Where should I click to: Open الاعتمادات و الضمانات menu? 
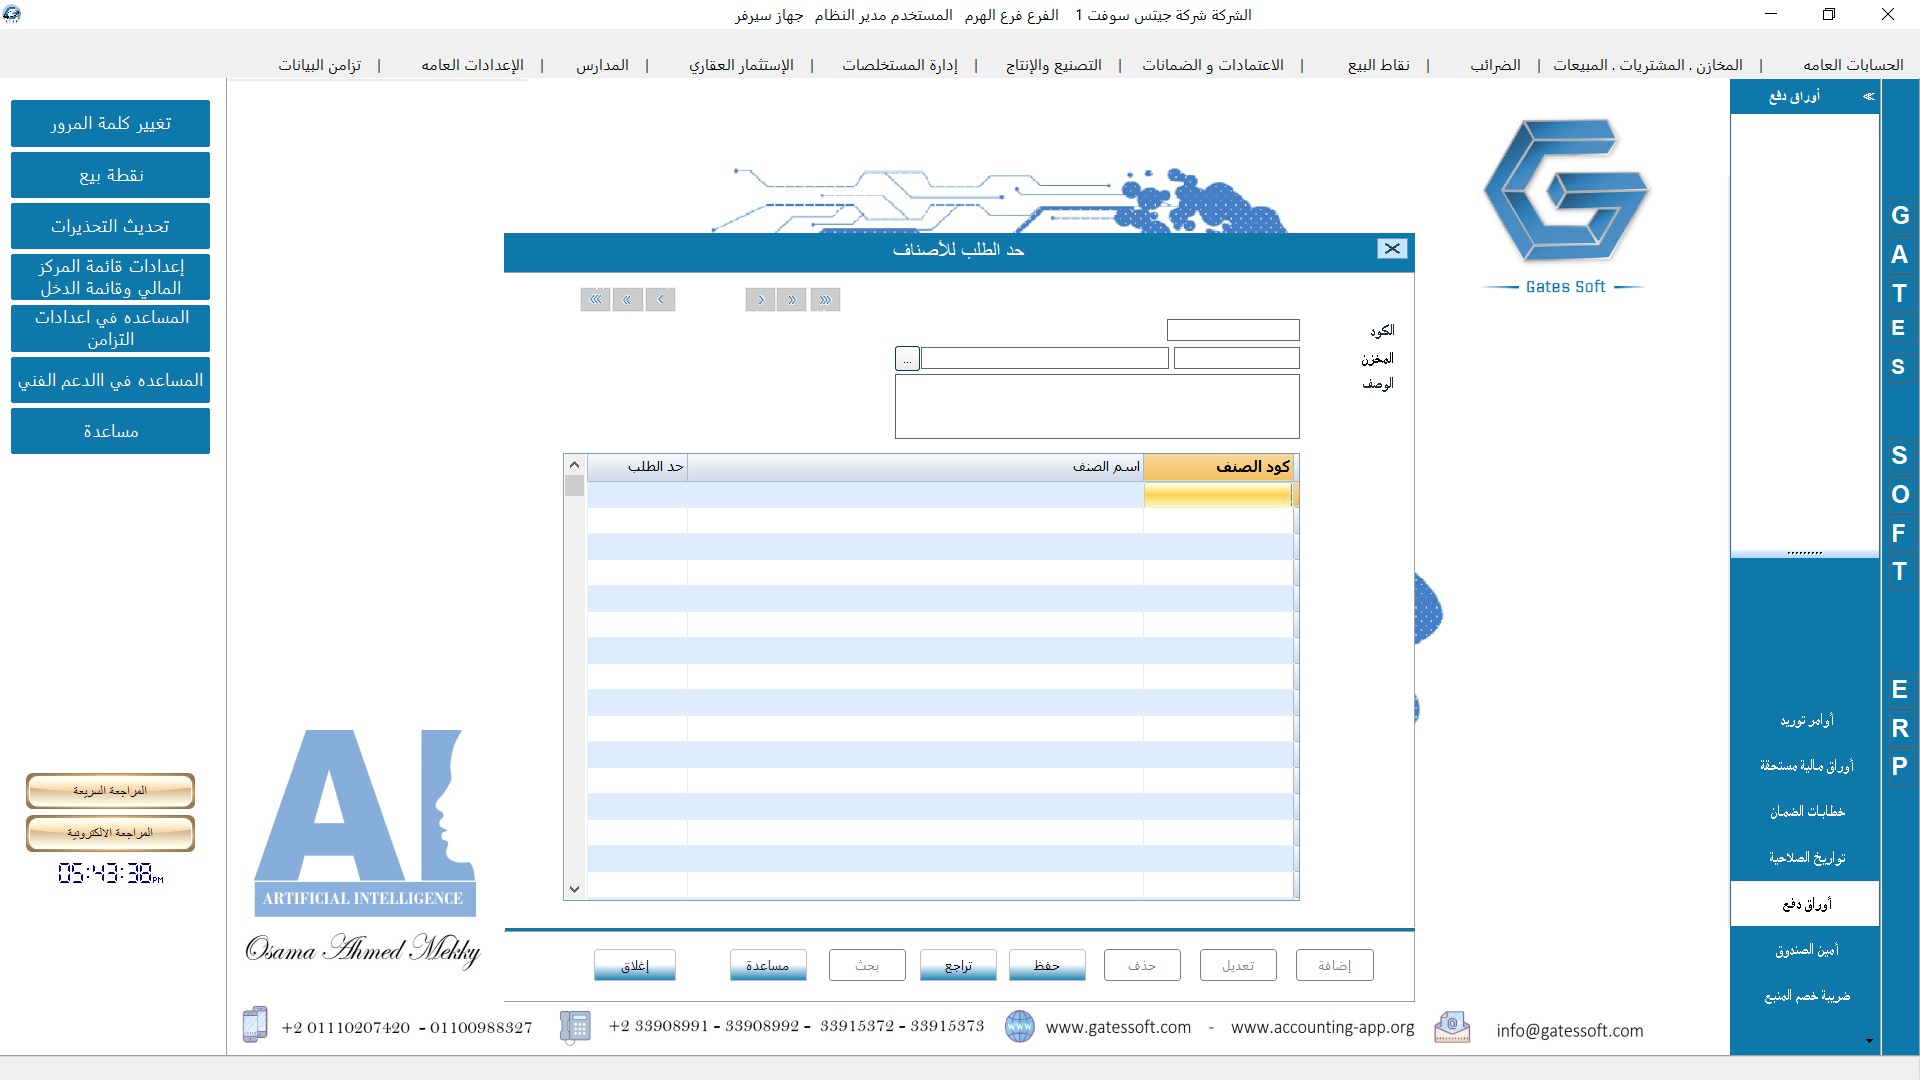pos(1213,65)
